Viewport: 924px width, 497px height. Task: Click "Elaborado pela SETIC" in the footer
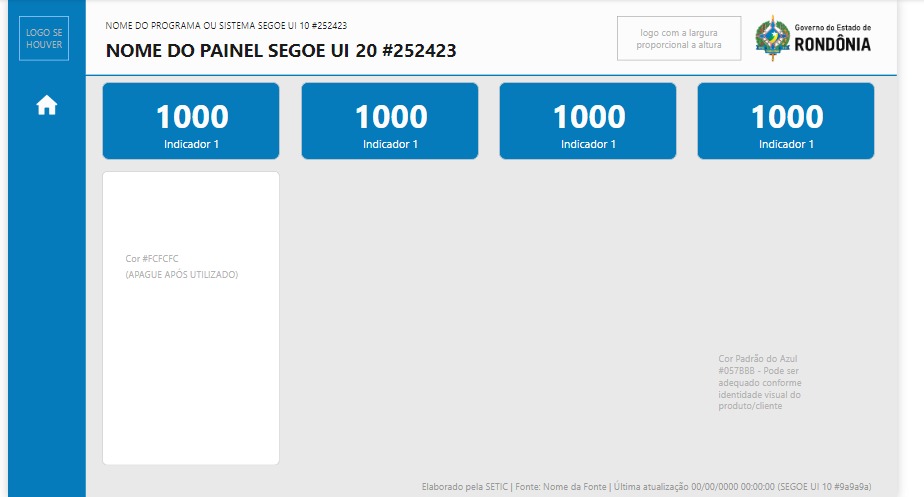(464, 486)
